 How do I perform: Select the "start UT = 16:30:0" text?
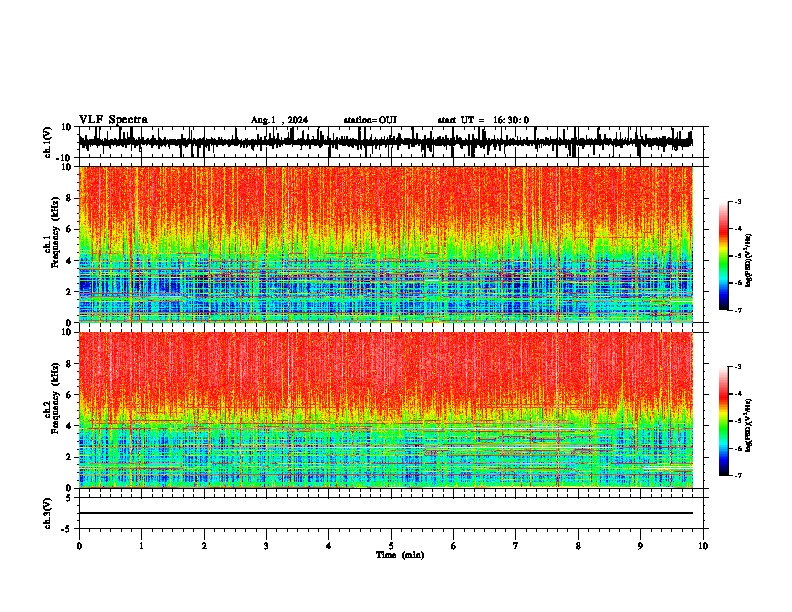pyautogui.click(x=483, y=120)
